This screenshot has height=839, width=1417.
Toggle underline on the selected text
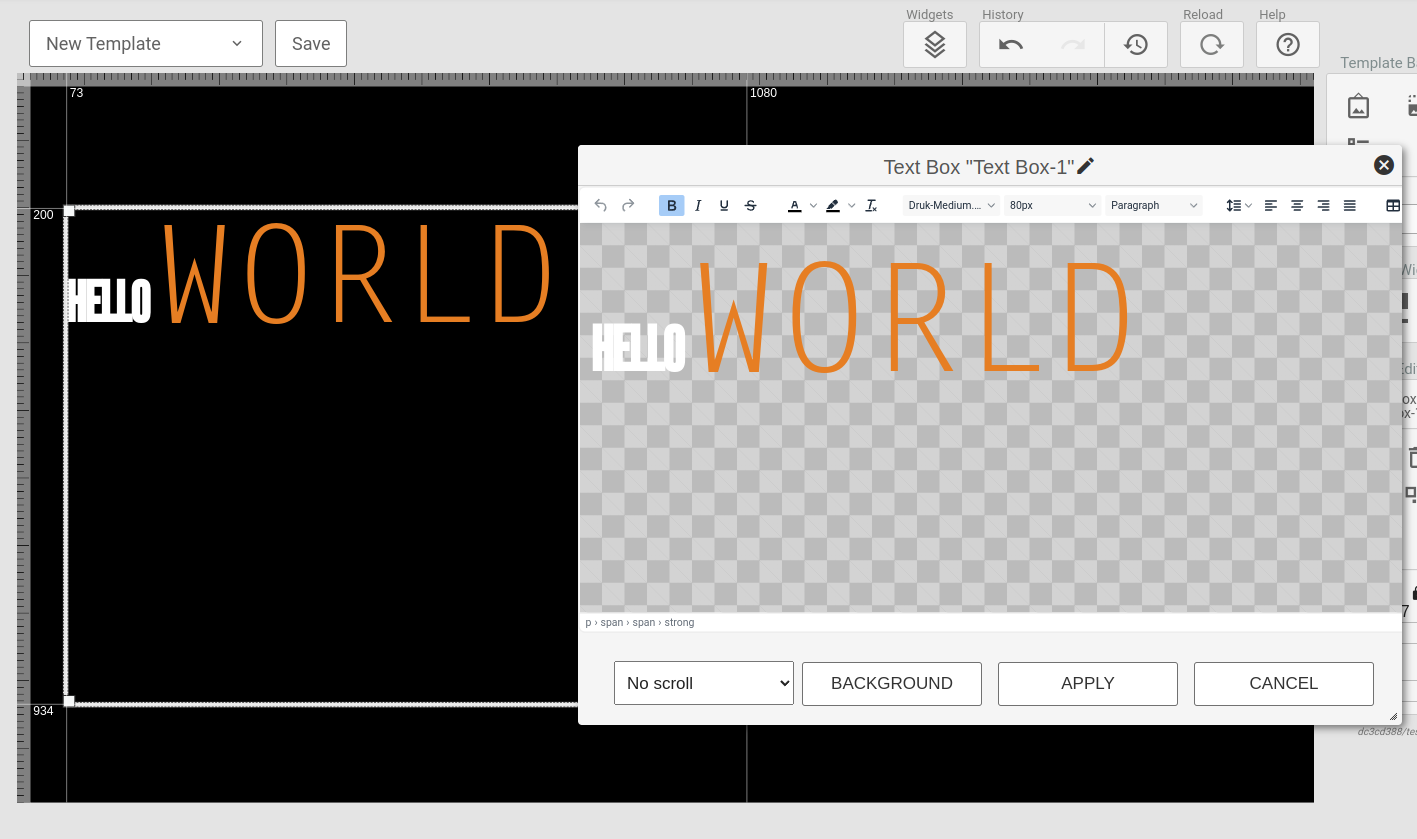[724, 205]
